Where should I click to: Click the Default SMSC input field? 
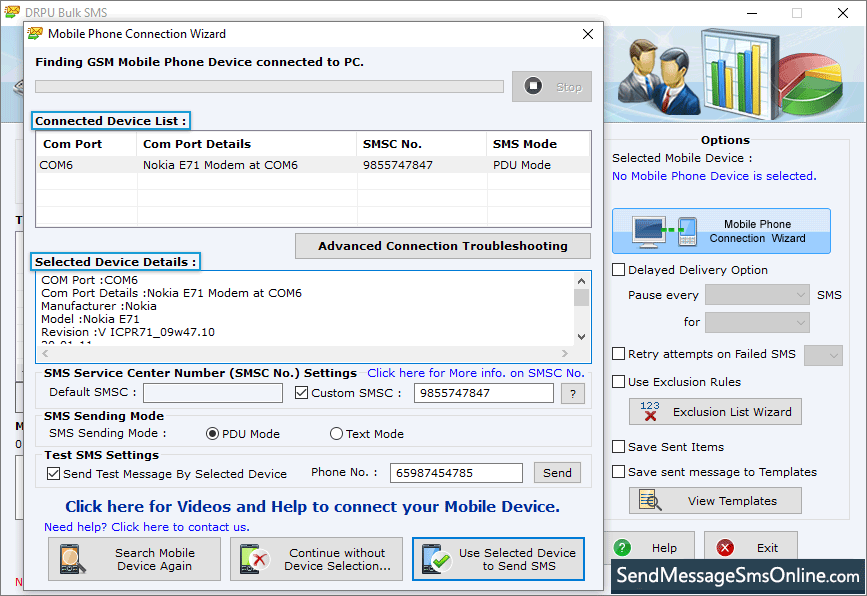[213, 393]
